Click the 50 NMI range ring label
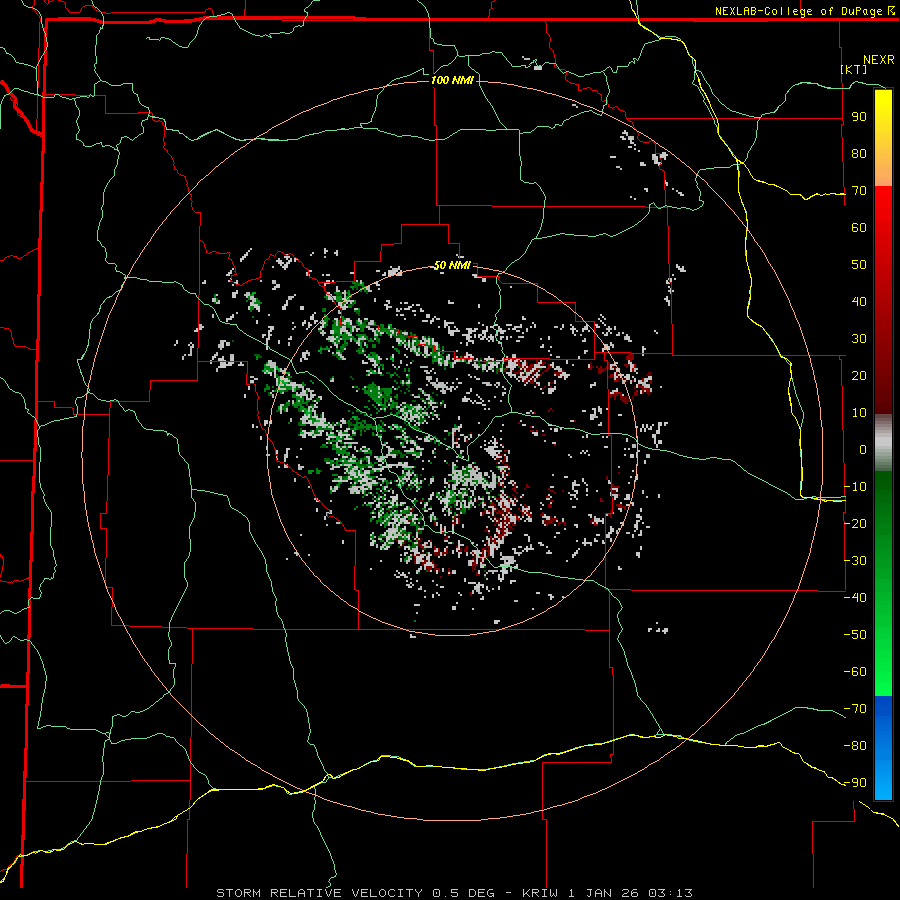Image resolution: width=900 pixels, height=900 pixels. point(452,265)
